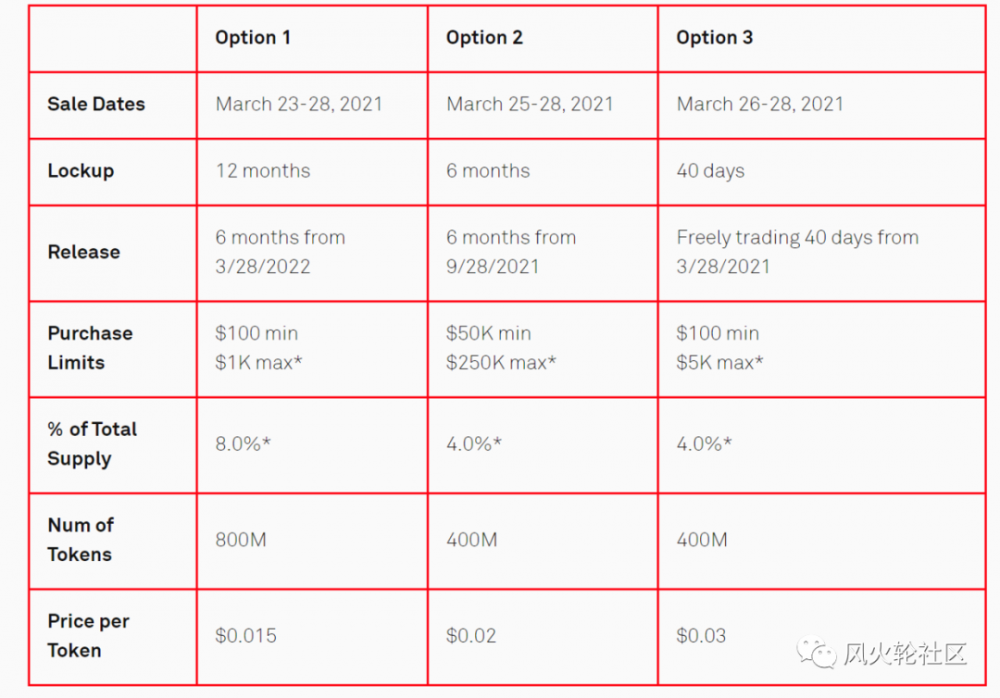The image size is (1000, 698).
Task: Click the Price per Token label
Action: point(88,635)
